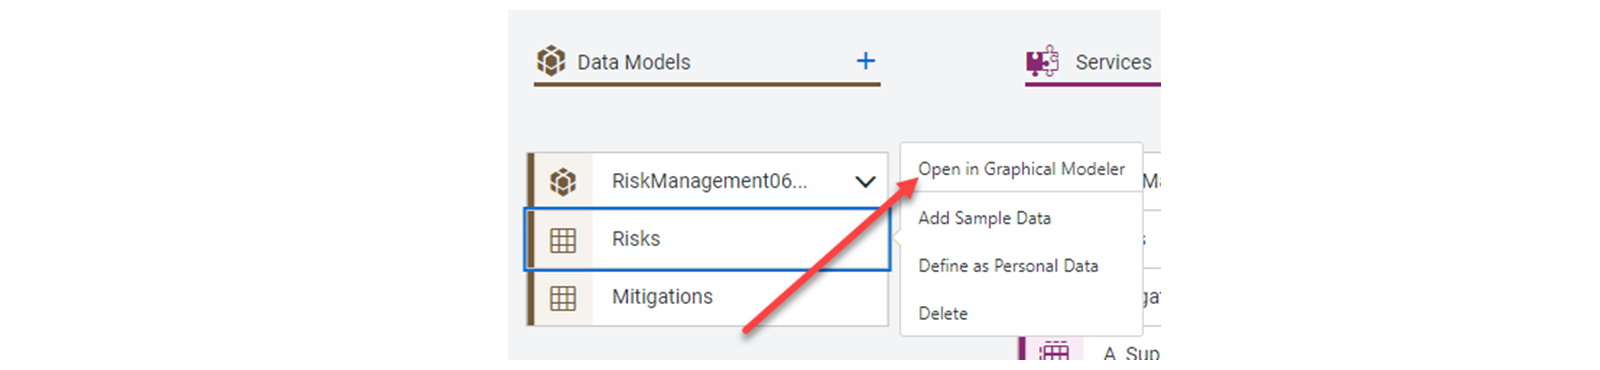Click the RiskManagement06... model name

point(709,181)
